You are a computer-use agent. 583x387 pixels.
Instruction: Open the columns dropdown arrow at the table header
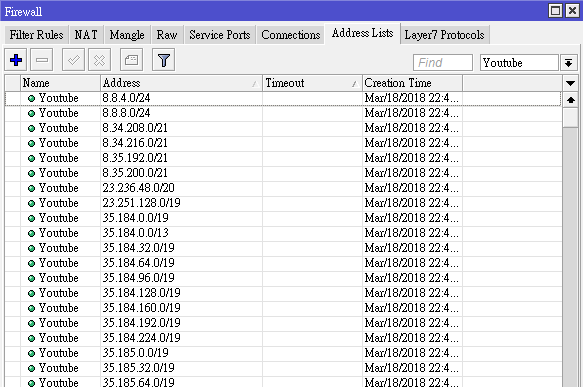click(570, 83)
